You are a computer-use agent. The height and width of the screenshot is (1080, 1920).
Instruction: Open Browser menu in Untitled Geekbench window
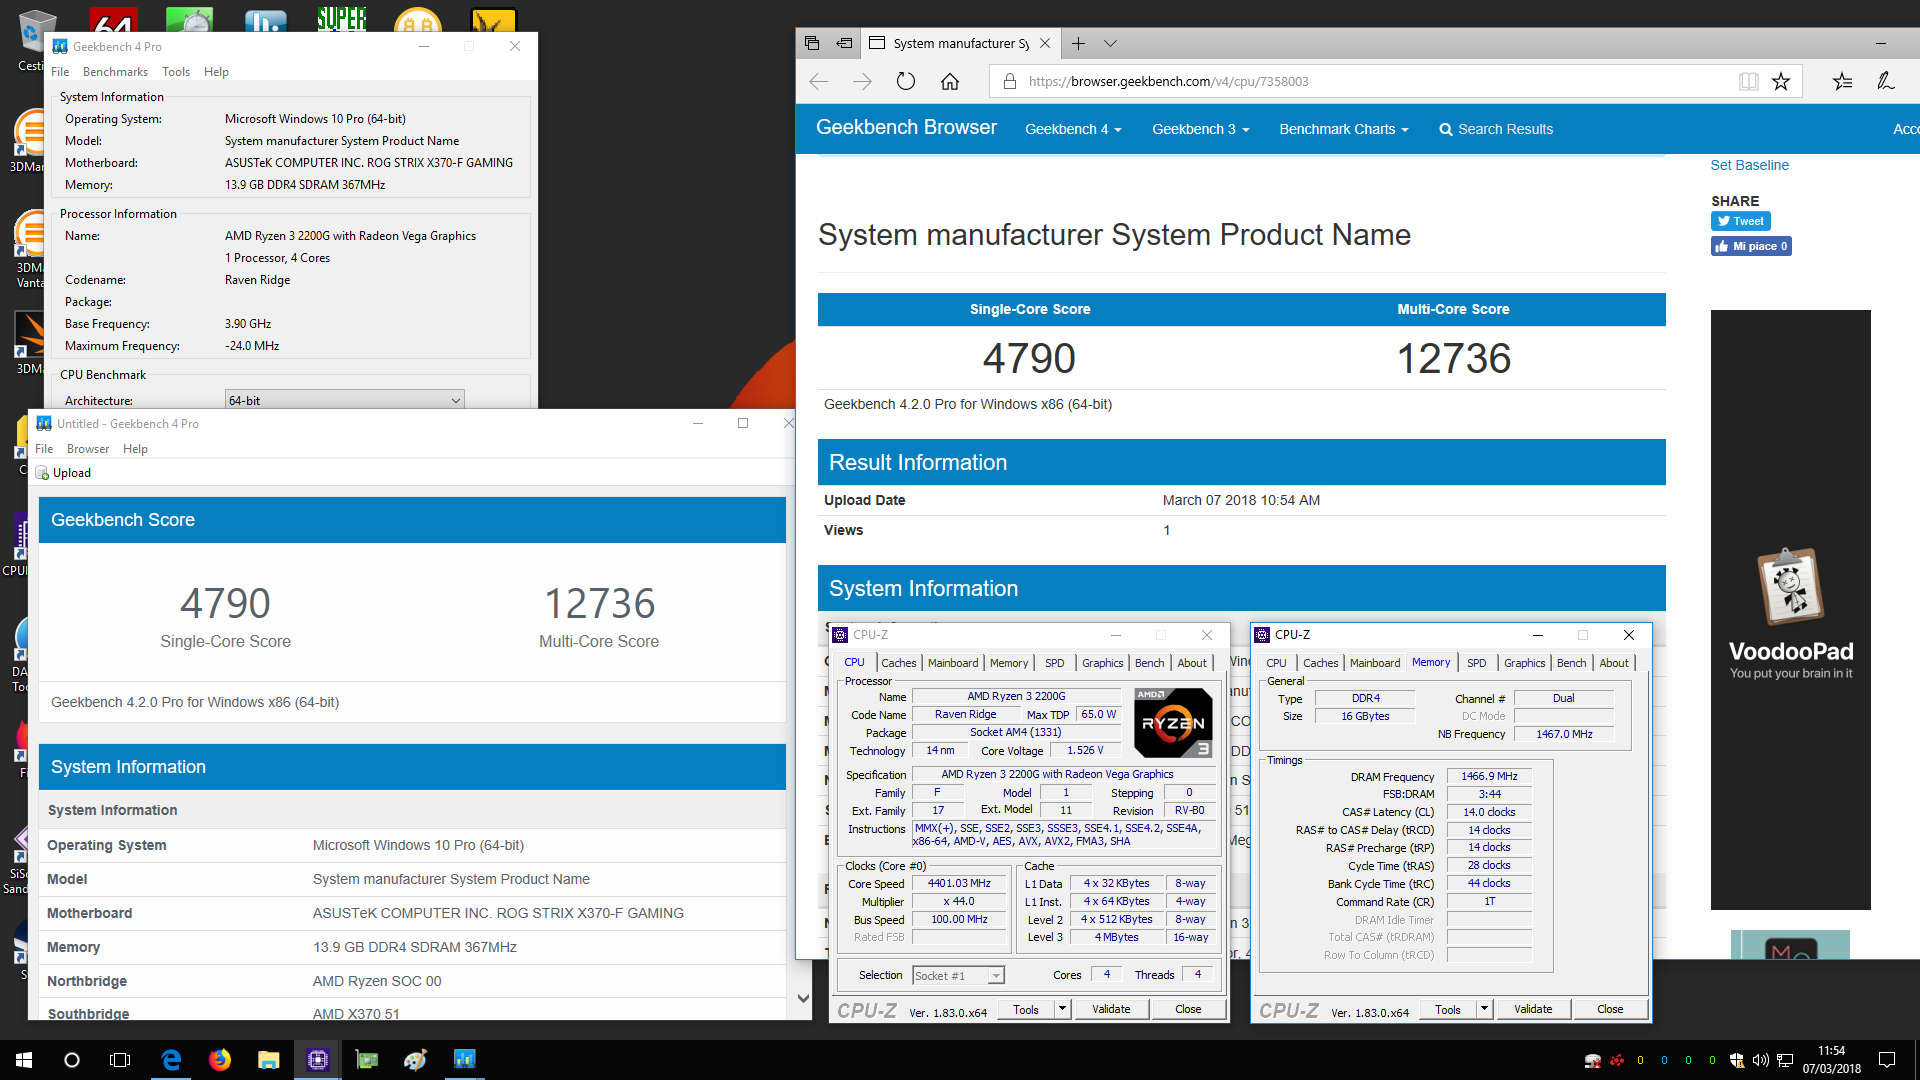click(x=88, y=449)
